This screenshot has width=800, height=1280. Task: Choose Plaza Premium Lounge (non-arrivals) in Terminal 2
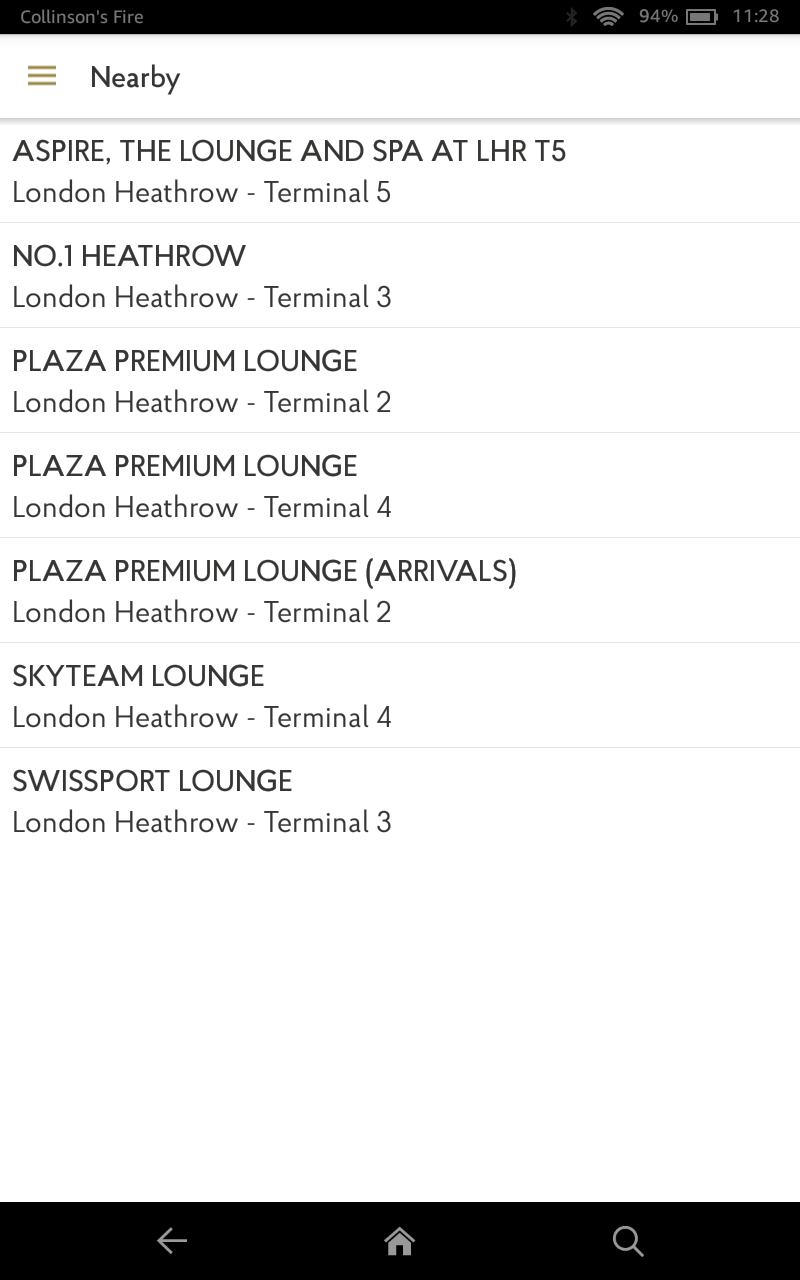(185, 362)
